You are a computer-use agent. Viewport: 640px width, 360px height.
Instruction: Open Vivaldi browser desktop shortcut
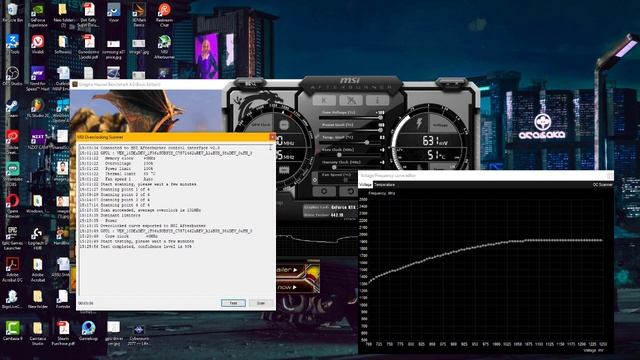pyautogui.click(x=38, y=45)
